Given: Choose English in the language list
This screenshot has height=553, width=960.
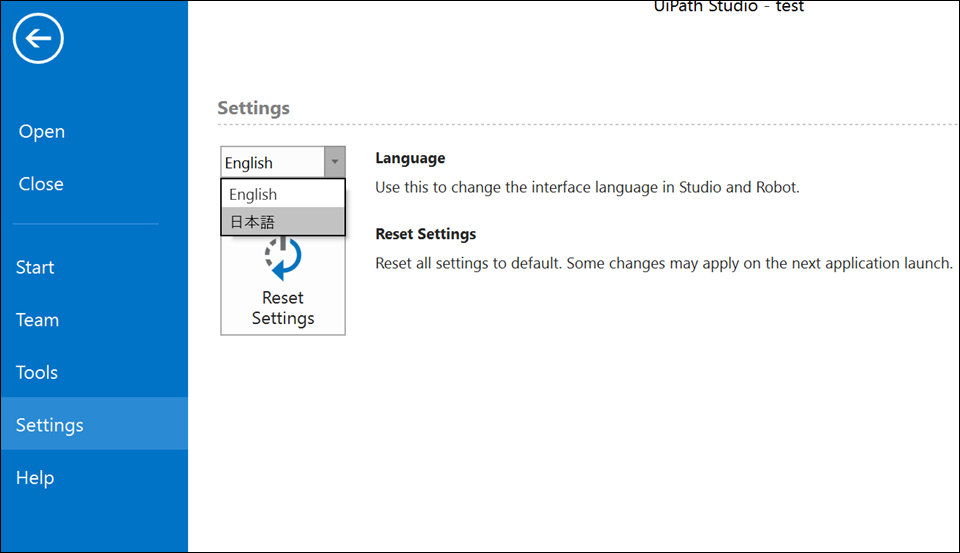Looking at the screenshot, I should tap(283, 194).
